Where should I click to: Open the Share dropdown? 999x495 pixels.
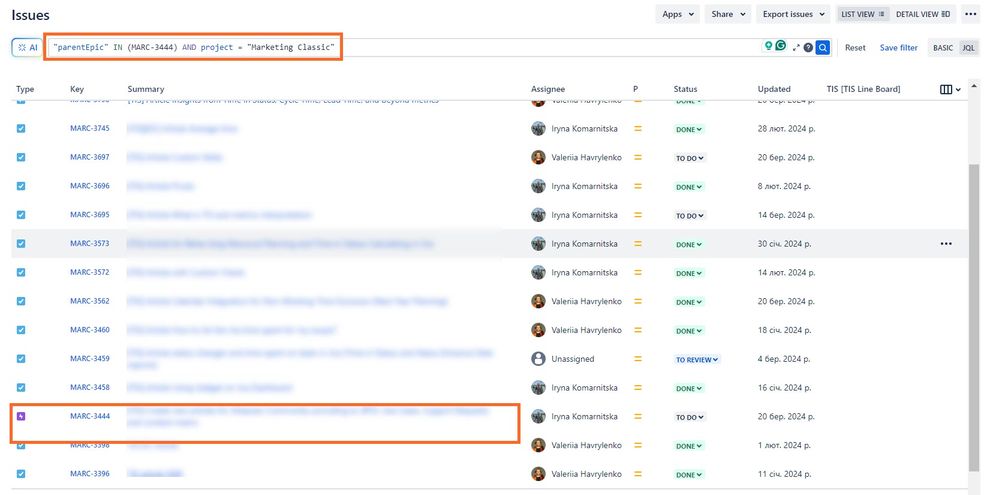[x=728, y=14]
